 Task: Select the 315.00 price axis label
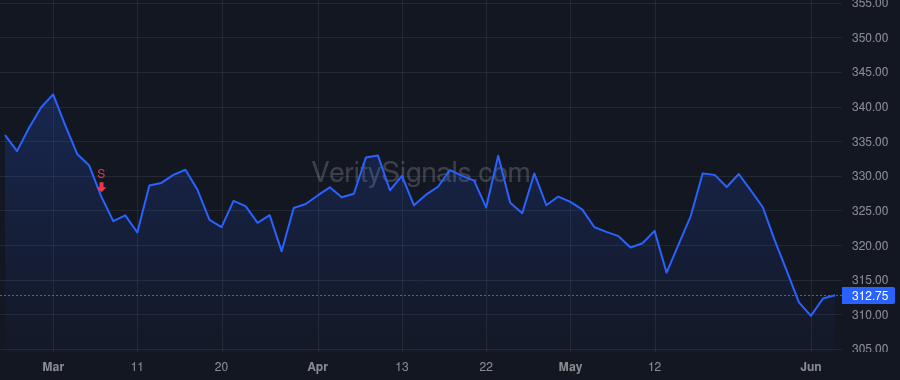coord(870,280)
